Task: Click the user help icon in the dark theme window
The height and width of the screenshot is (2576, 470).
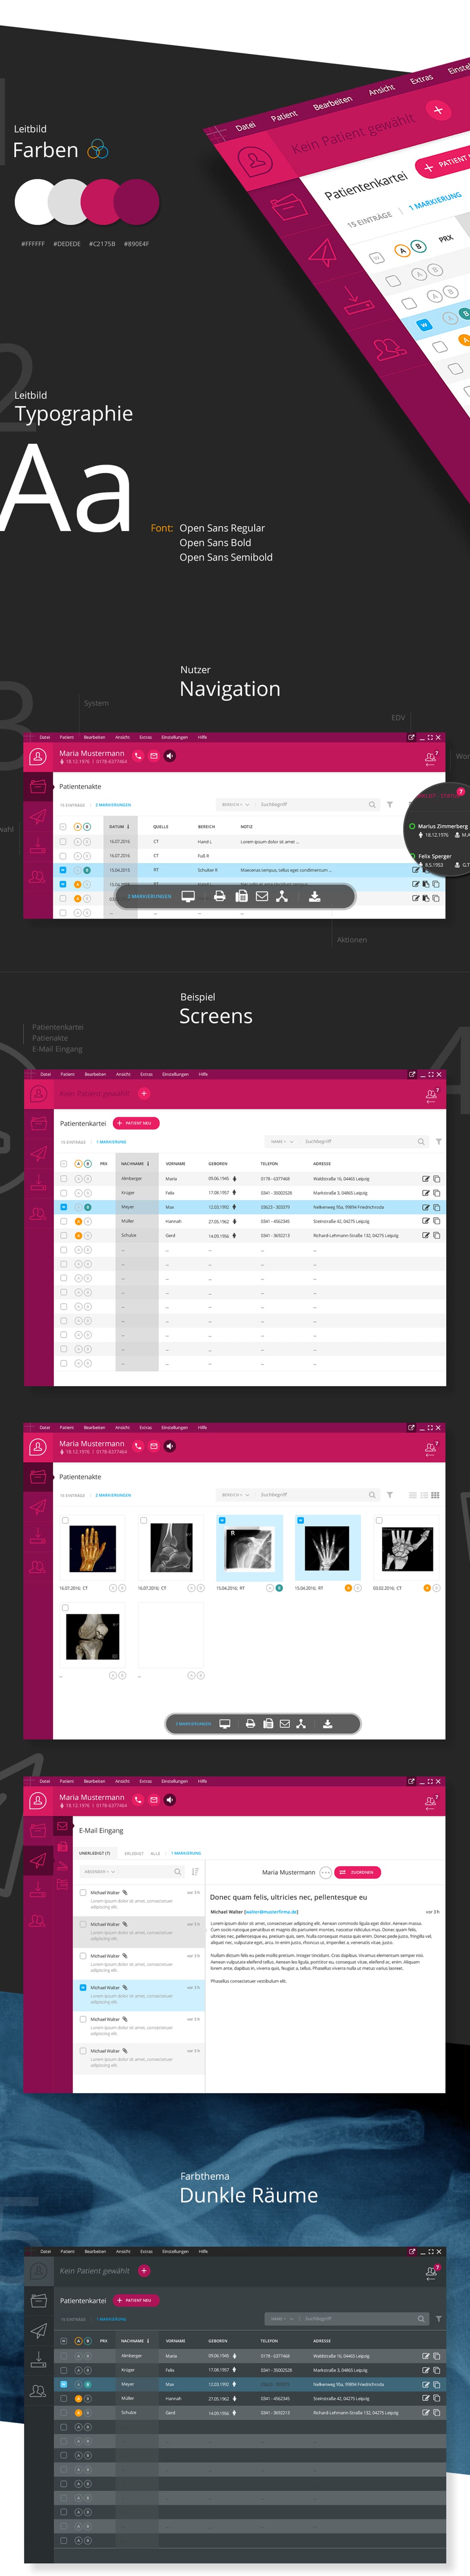Action: pos(431,2271)
